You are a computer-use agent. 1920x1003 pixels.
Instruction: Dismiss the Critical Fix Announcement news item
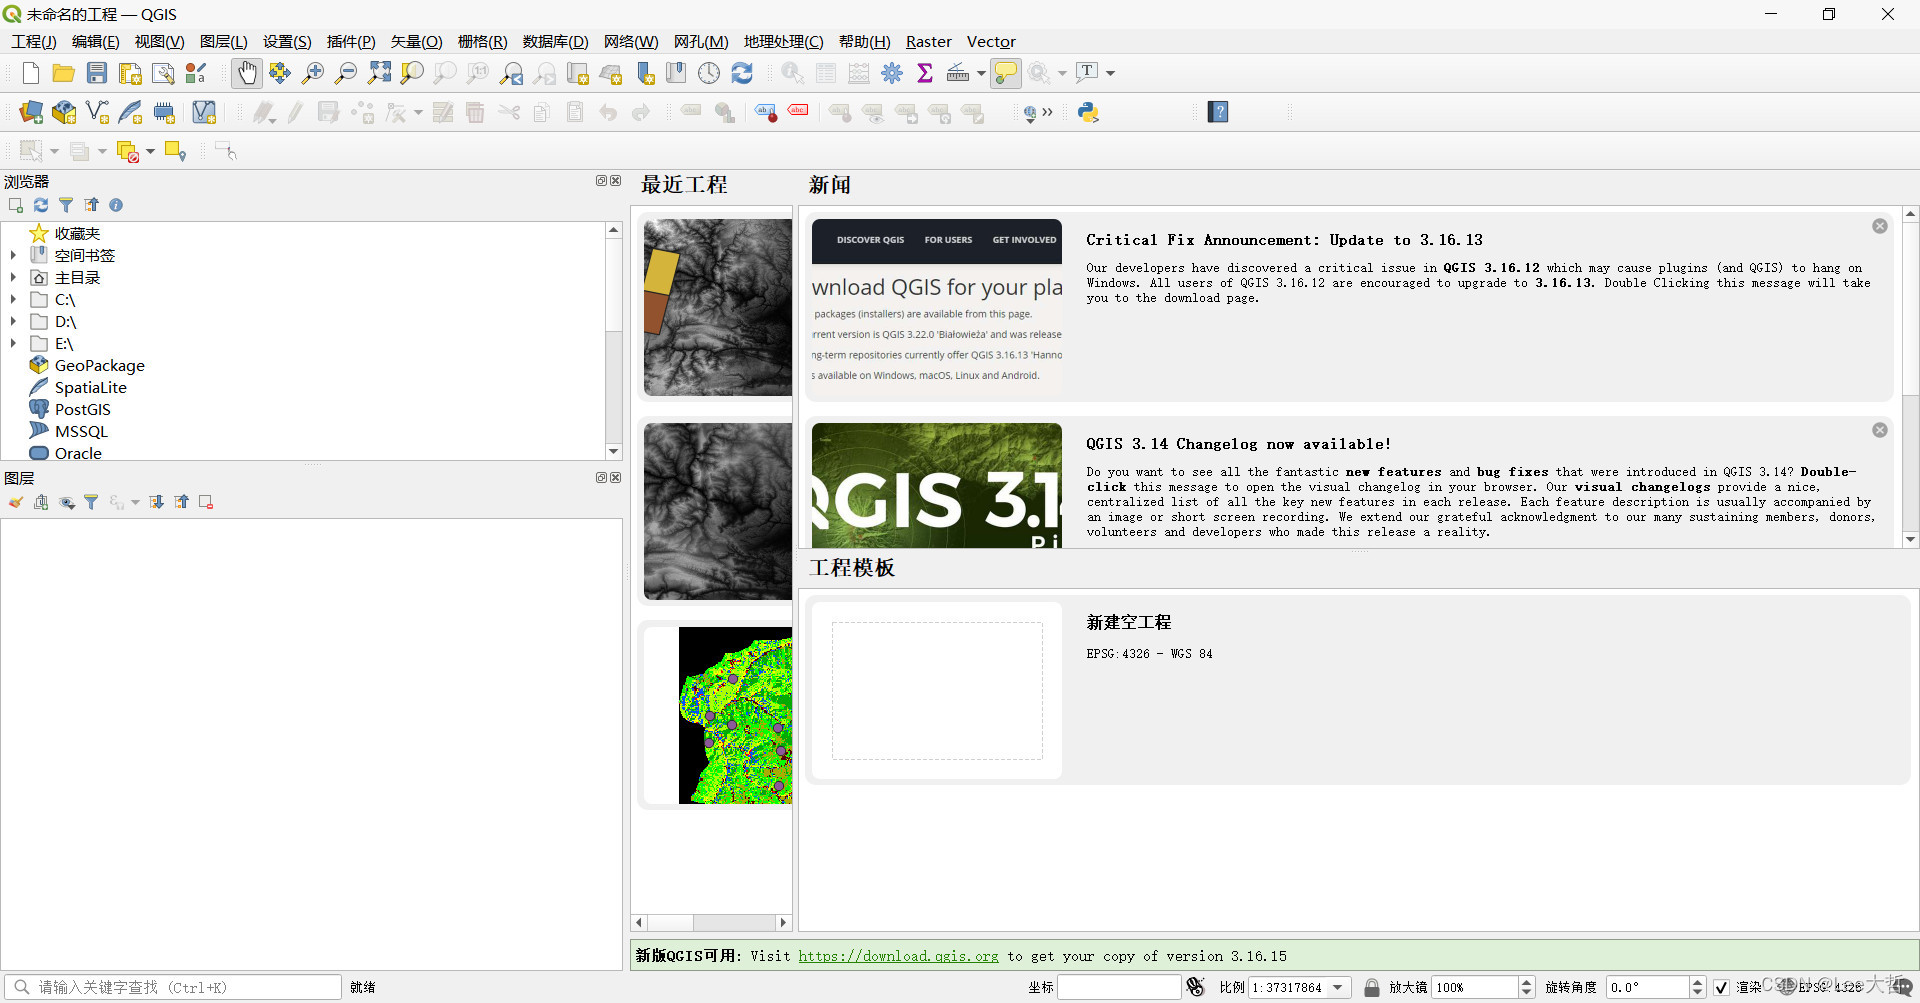coord(1880,226)
